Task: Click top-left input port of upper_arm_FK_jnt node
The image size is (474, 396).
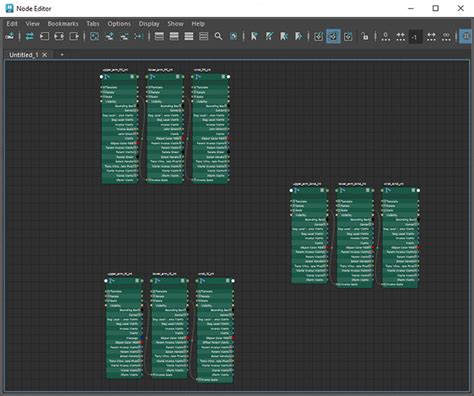Action: pyautogui.click(x=102, y=77)
